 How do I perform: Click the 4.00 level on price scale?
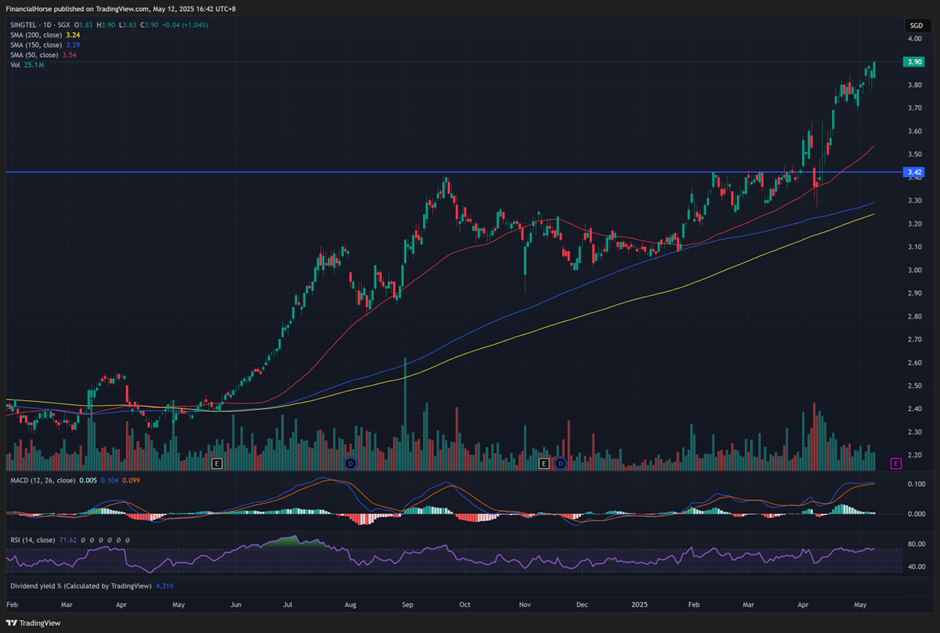pos(913,39)
